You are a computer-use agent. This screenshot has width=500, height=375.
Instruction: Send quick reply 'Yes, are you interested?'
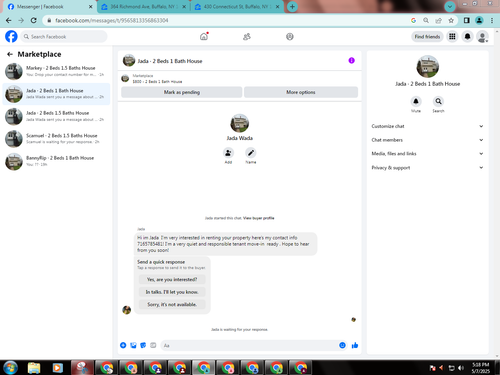point(172,279)
